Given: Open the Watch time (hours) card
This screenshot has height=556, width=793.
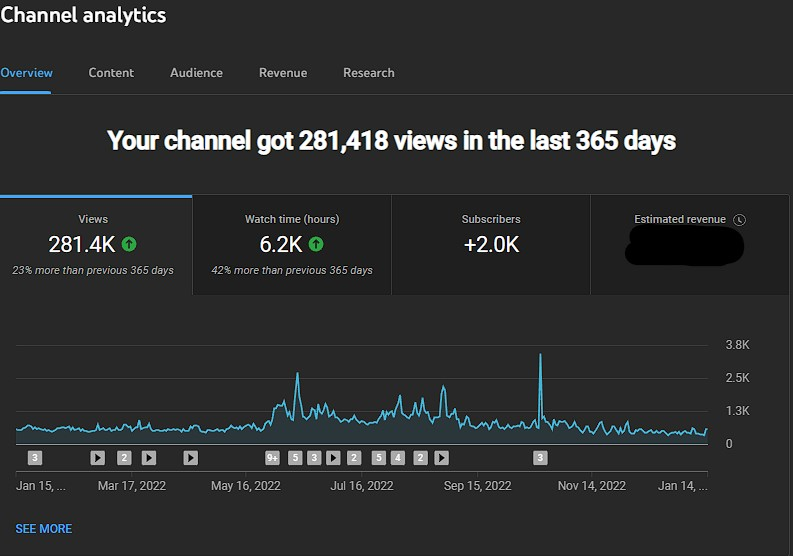Looking at the screenshot, I should (292, 245).
